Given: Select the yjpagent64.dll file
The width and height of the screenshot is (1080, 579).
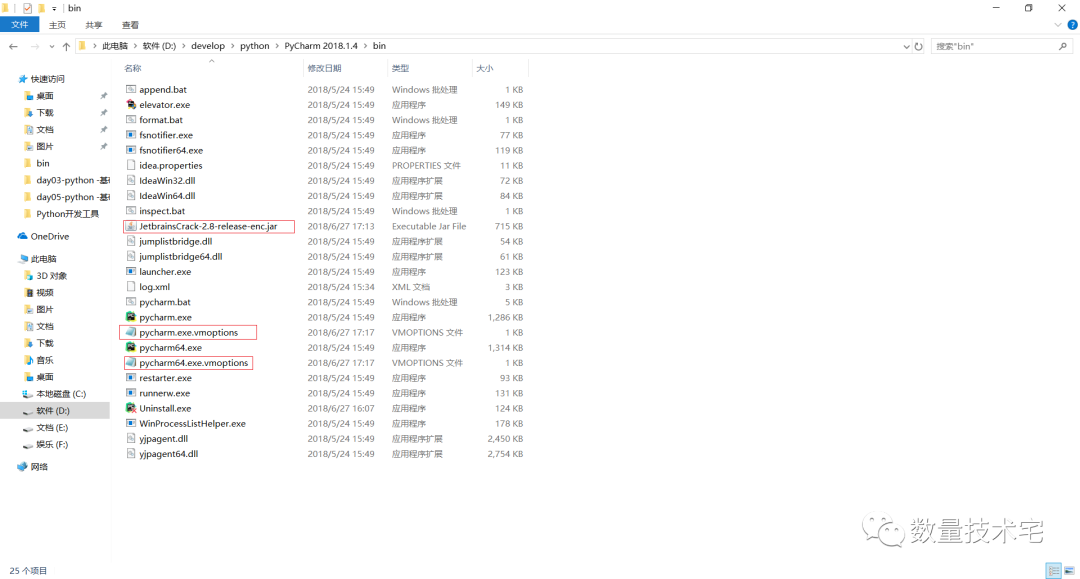Looking at the screenshot, I should (168, 453).
